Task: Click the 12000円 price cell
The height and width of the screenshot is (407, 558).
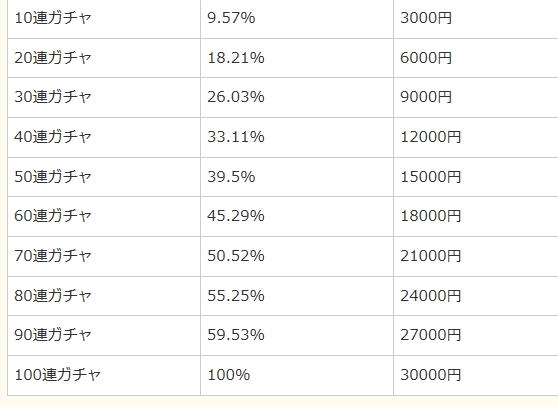Action: [431, 137]
